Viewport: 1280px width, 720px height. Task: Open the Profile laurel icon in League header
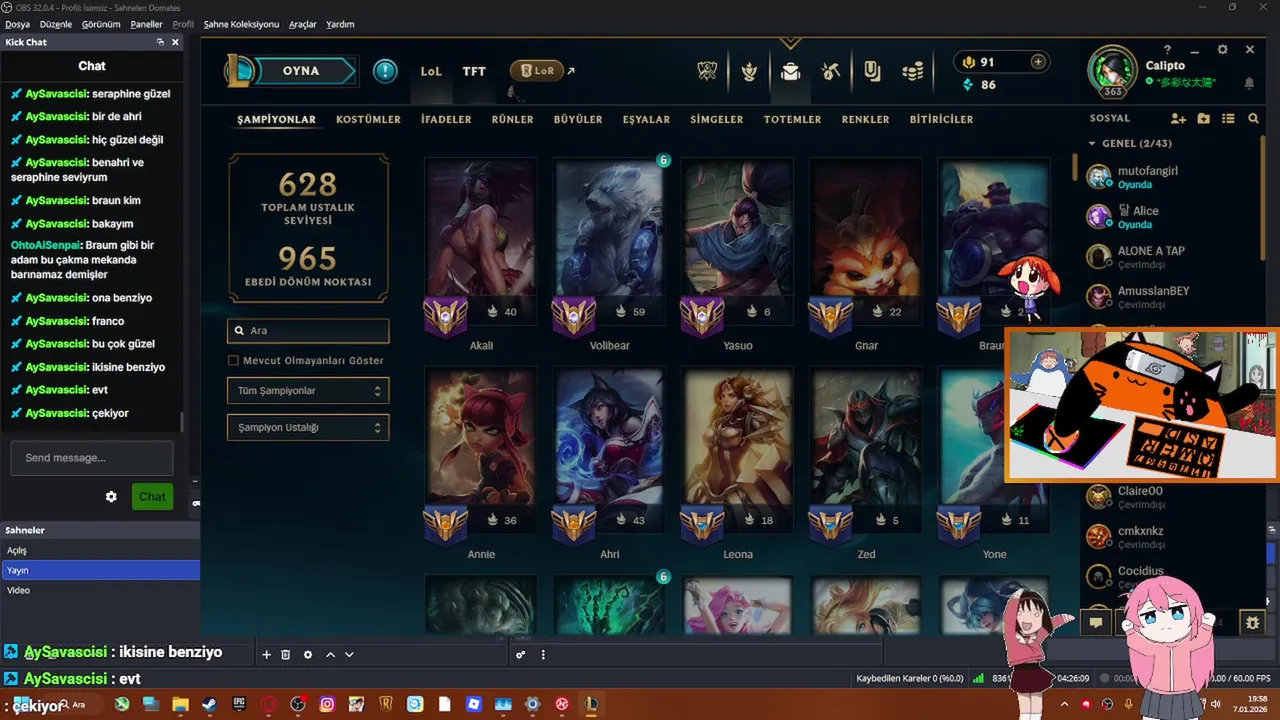pyautogui.click(x=749, y=71)
